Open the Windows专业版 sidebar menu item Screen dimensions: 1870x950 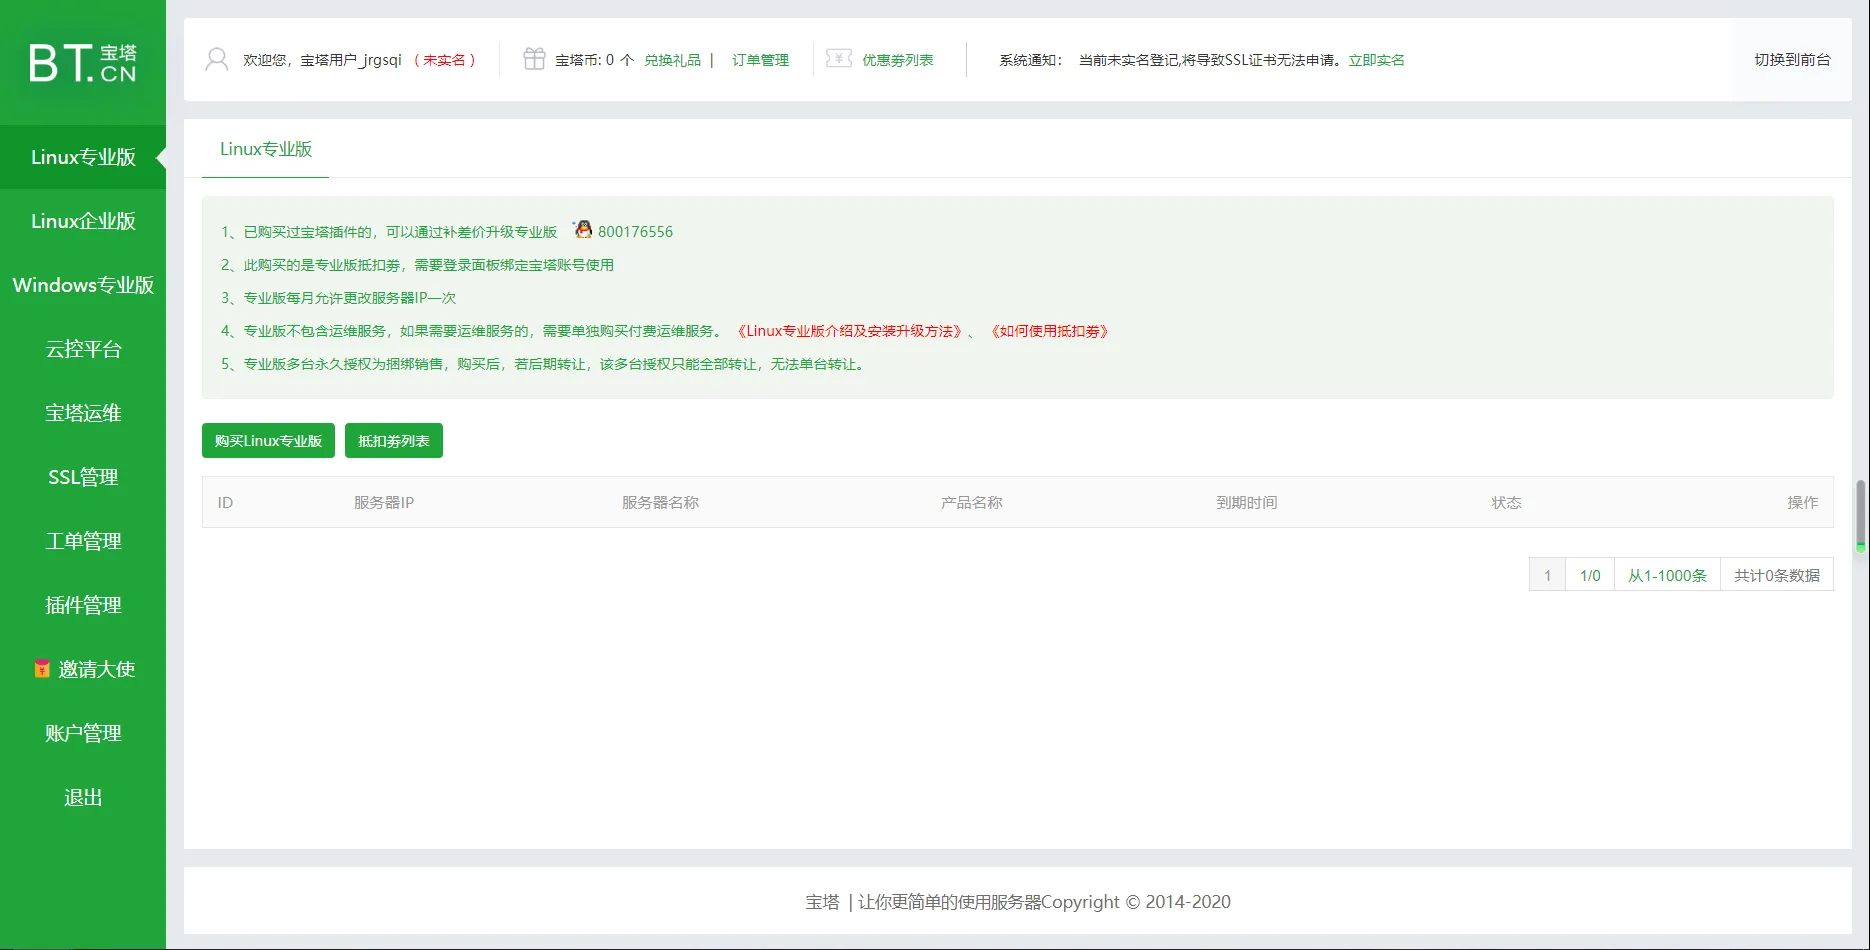coord(83,285)
